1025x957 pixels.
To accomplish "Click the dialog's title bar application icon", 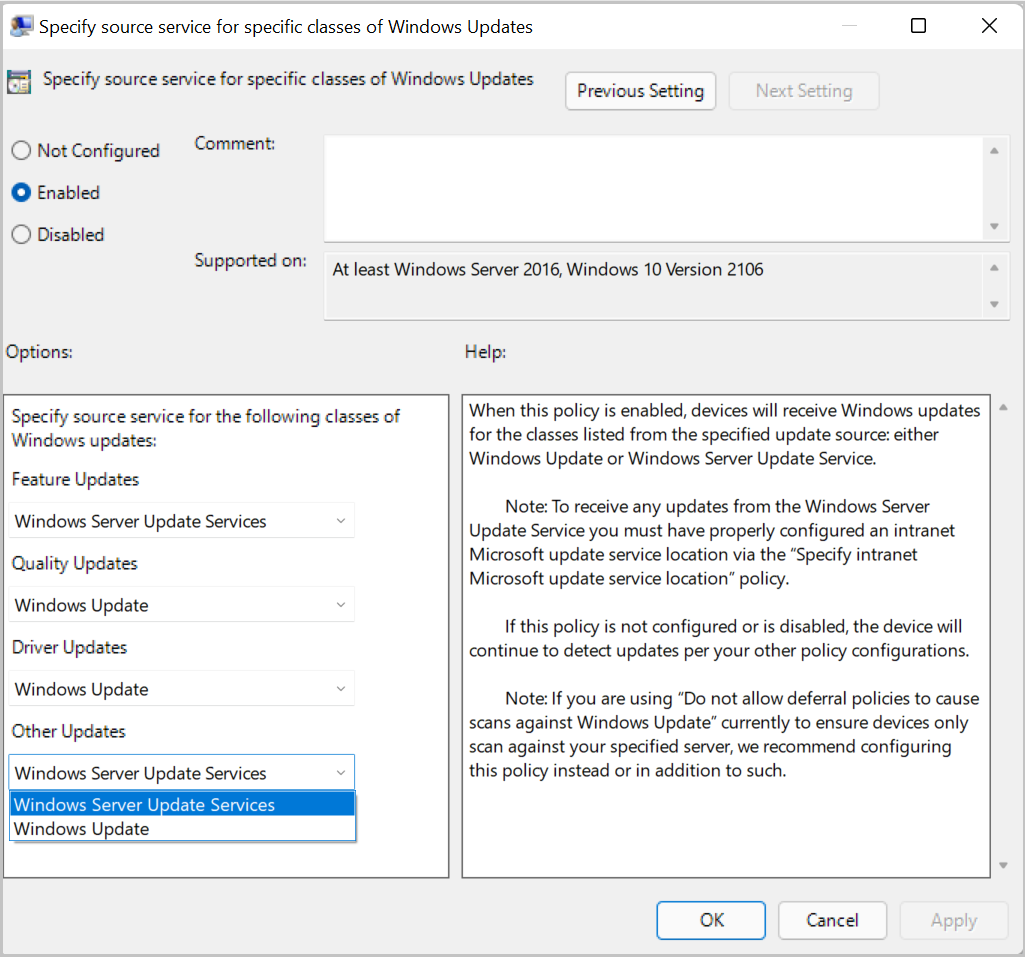I will point(21,25).
